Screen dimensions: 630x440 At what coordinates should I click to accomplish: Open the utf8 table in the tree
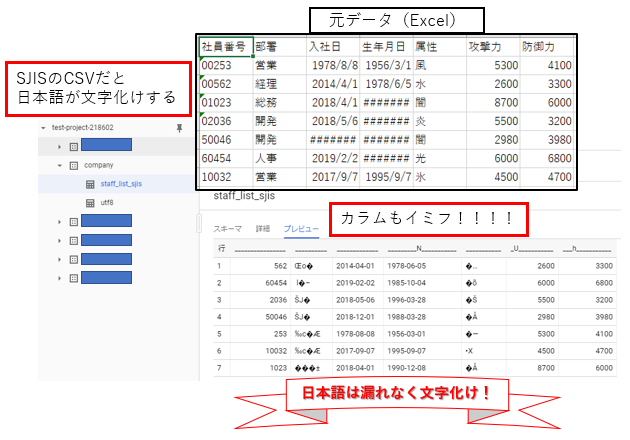point(107,203)
